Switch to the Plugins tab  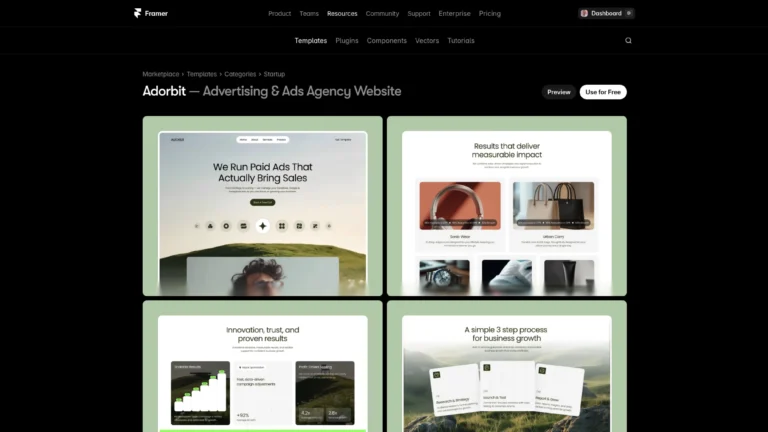pos(347,41)
